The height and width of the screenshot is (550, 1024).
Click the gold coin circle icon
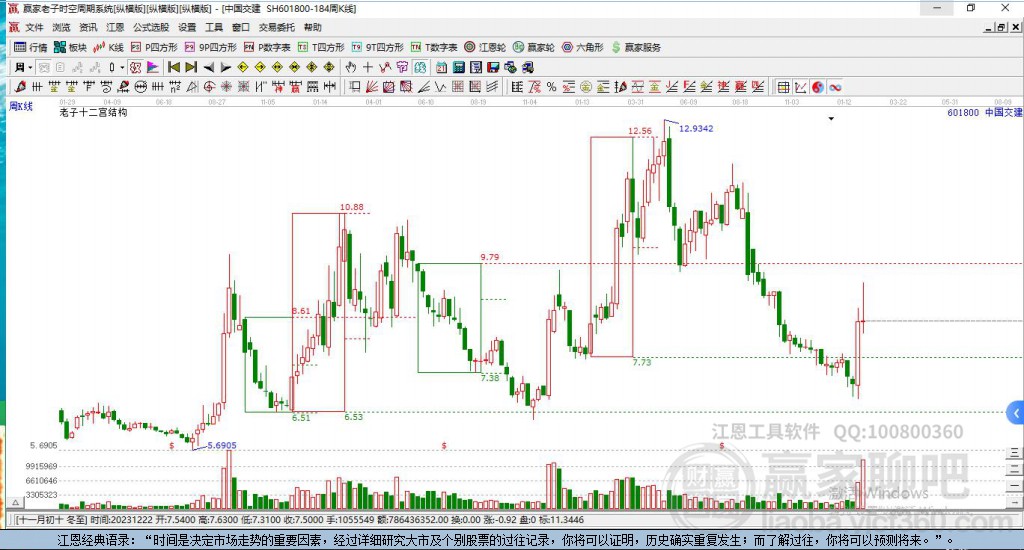point(586,87)
